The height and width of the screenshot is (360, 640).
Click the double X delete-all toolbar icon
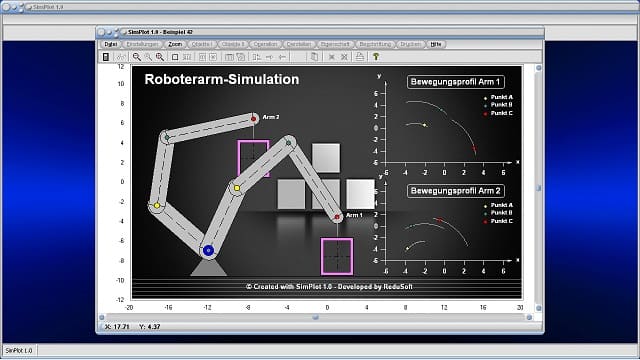point(344,57)
